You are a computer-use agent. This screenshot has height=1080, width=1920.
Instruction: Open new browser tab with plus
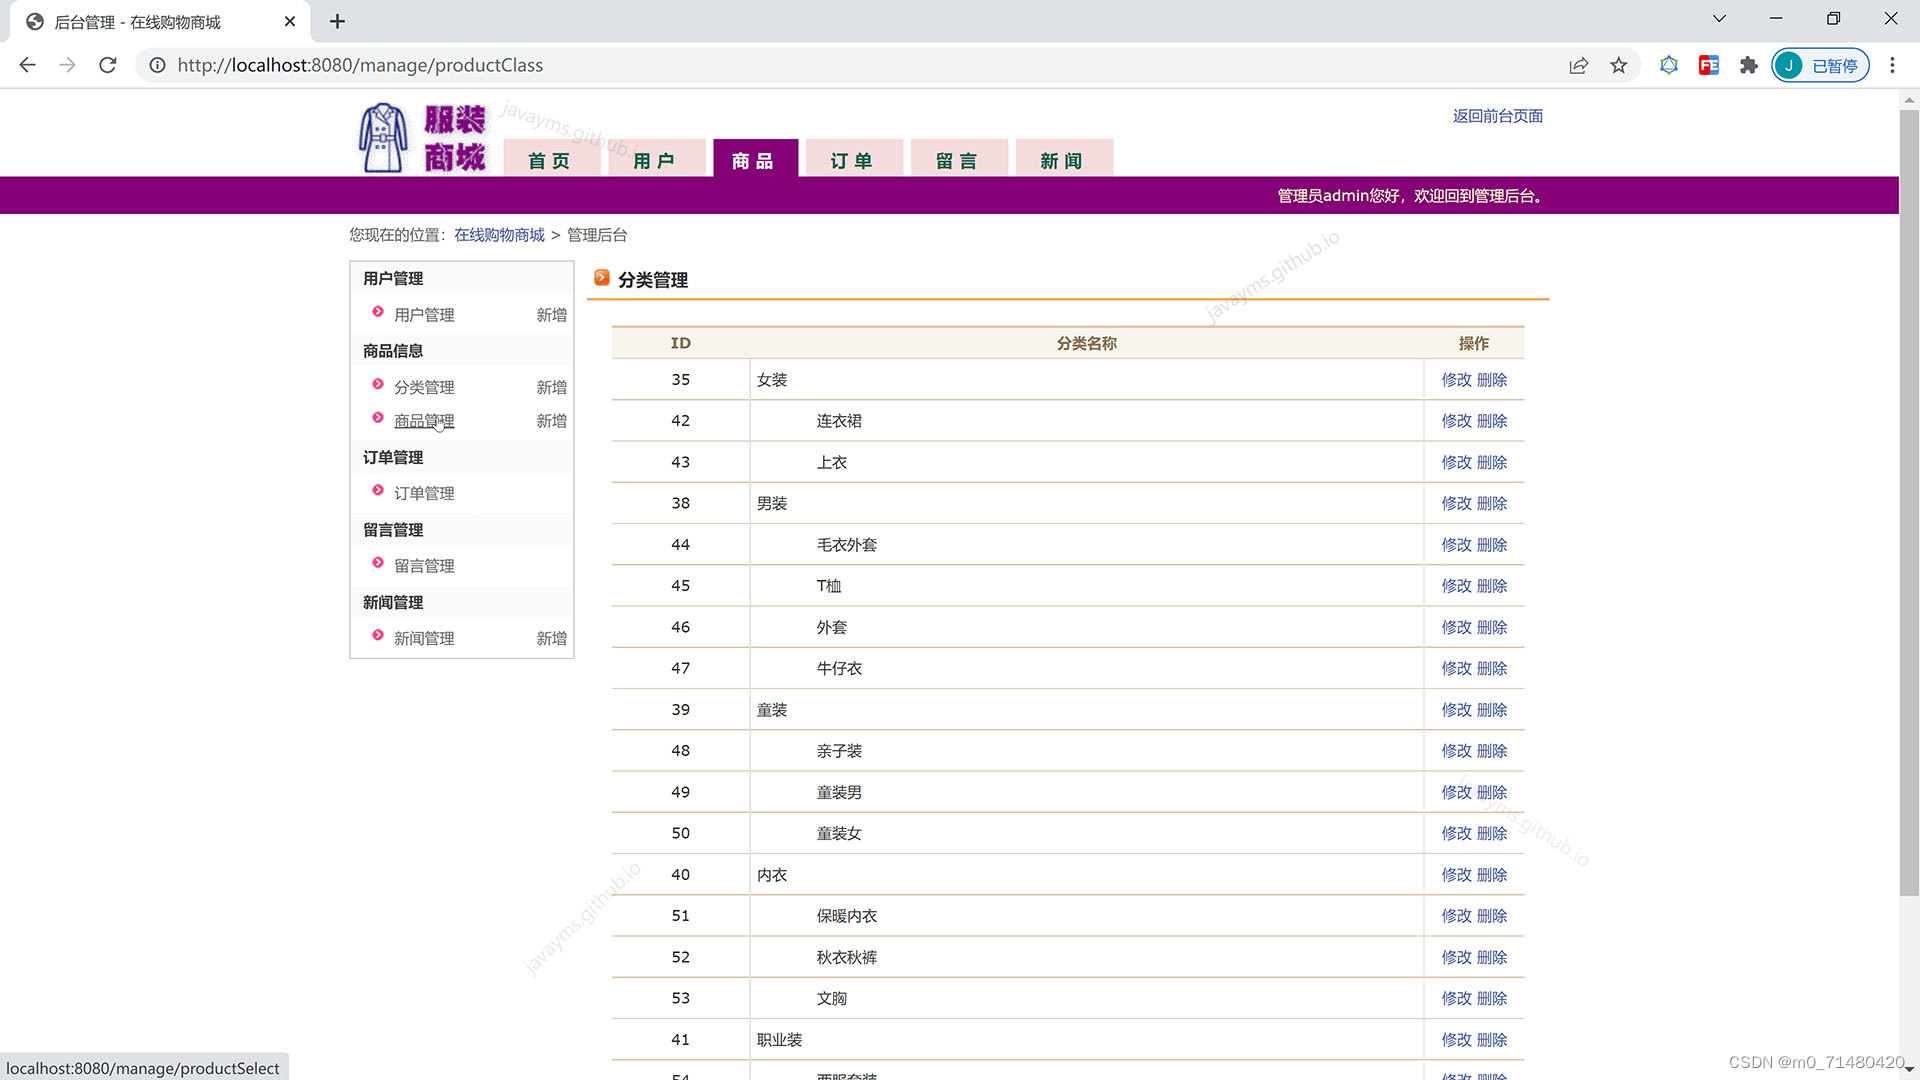click(337, 21)
